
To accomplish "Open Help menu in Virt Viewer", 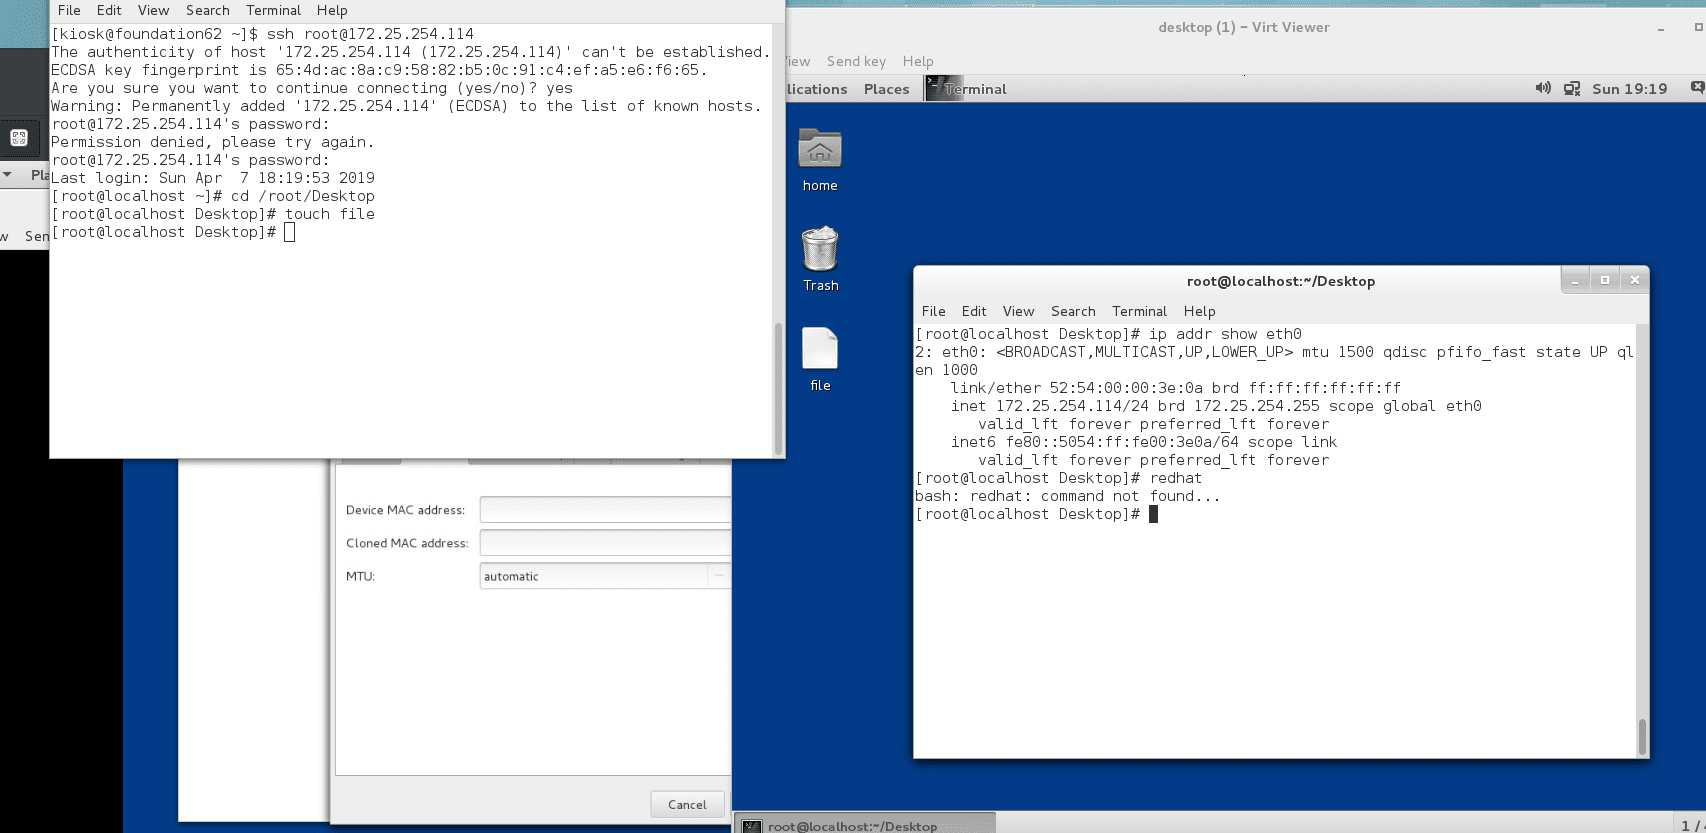I will [917, 61].
